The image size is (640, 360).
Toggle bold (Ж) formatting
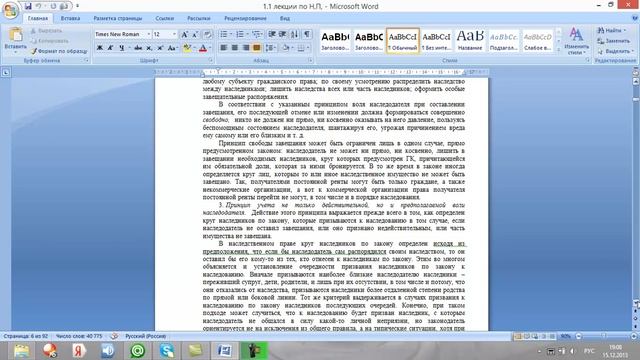point(100,48)
